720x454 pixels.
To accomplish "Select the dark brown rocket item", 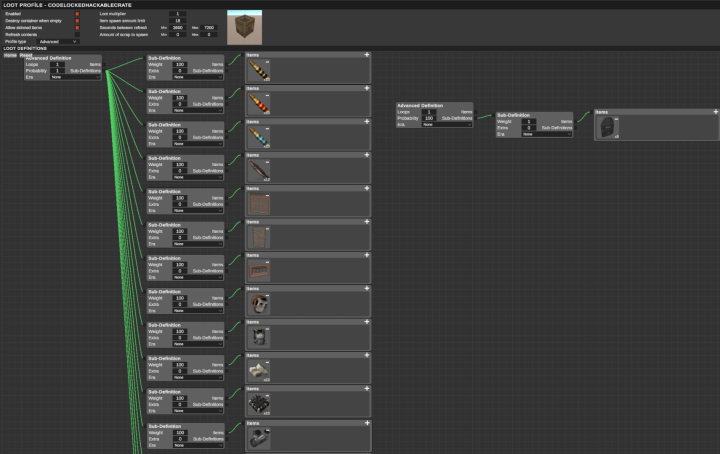I will (259, 171).
